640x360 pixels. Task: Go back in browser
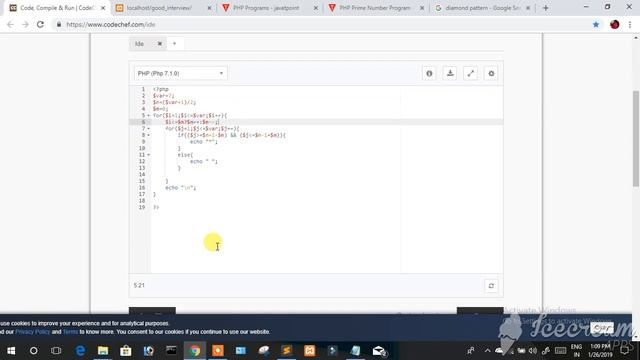(x=10, y=24)
